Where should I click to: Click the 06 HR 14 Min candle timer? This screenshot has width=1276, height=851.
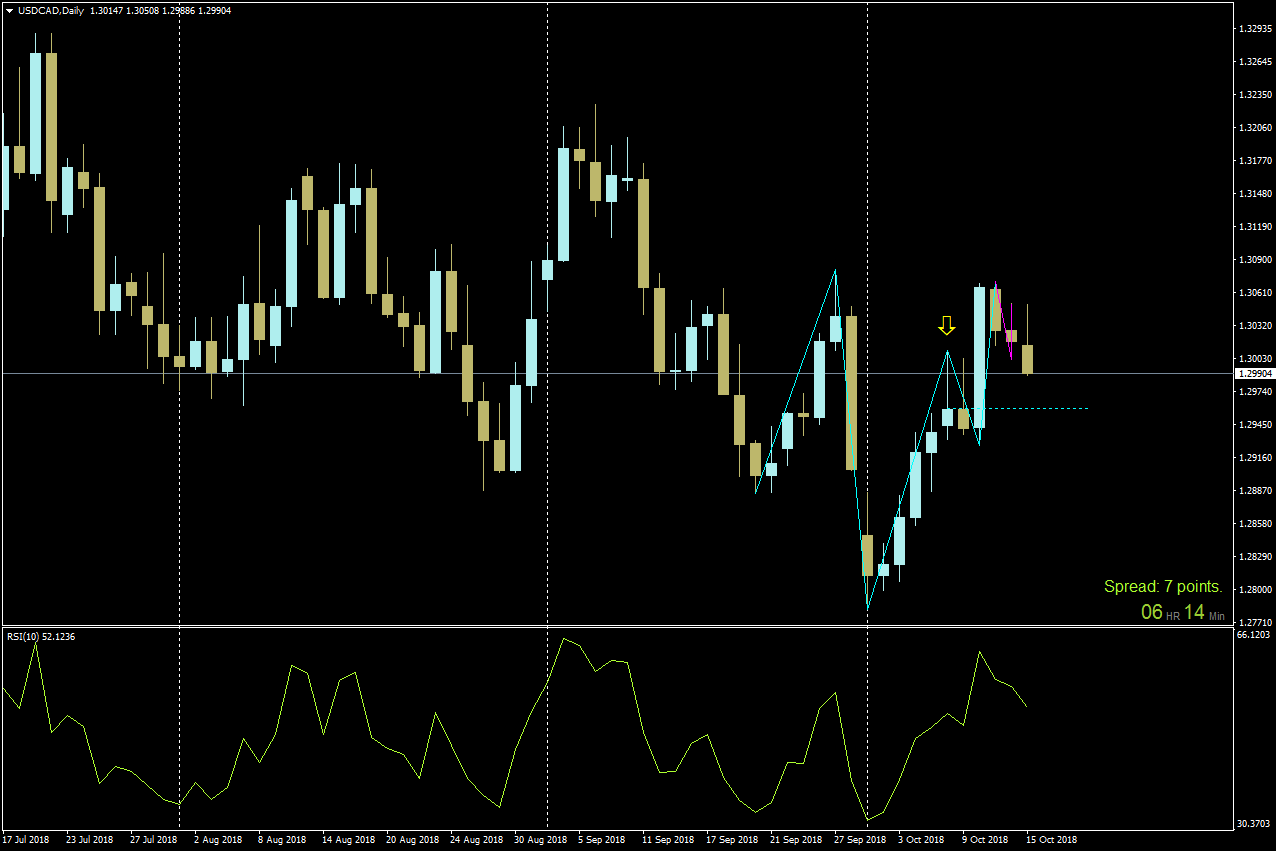[x=1183, y=612]
